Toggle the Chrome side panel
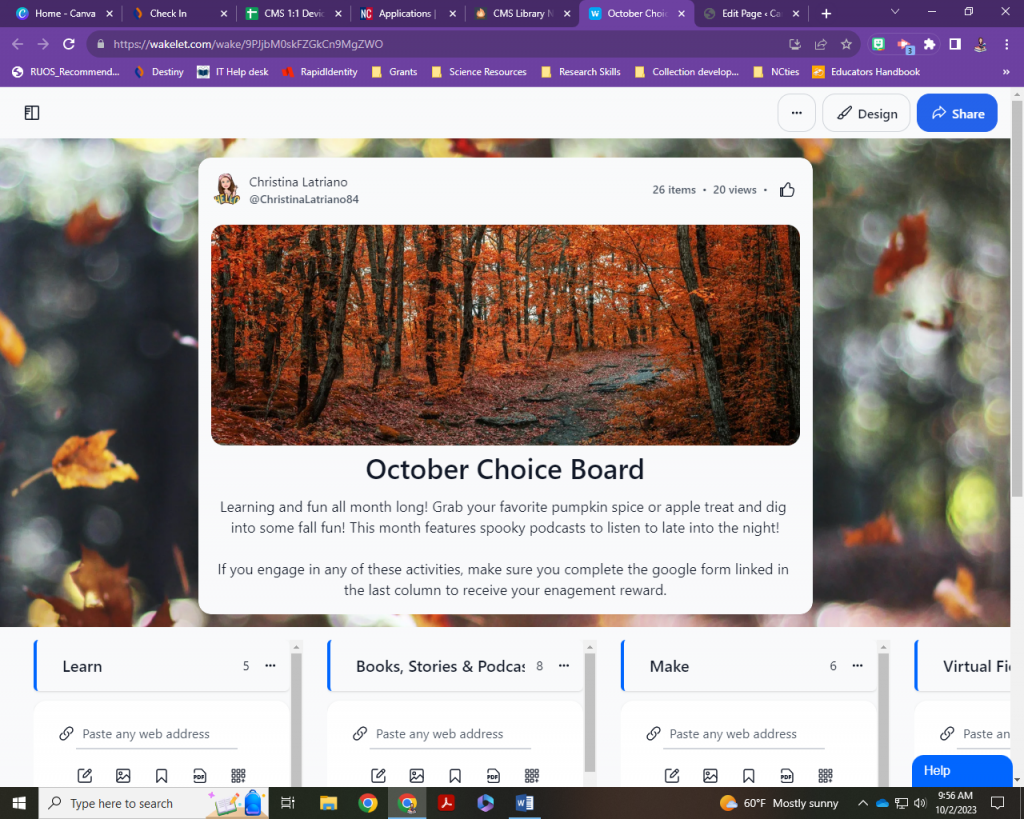This screenshot has height=819, width=1024. (x=955, y=44)
